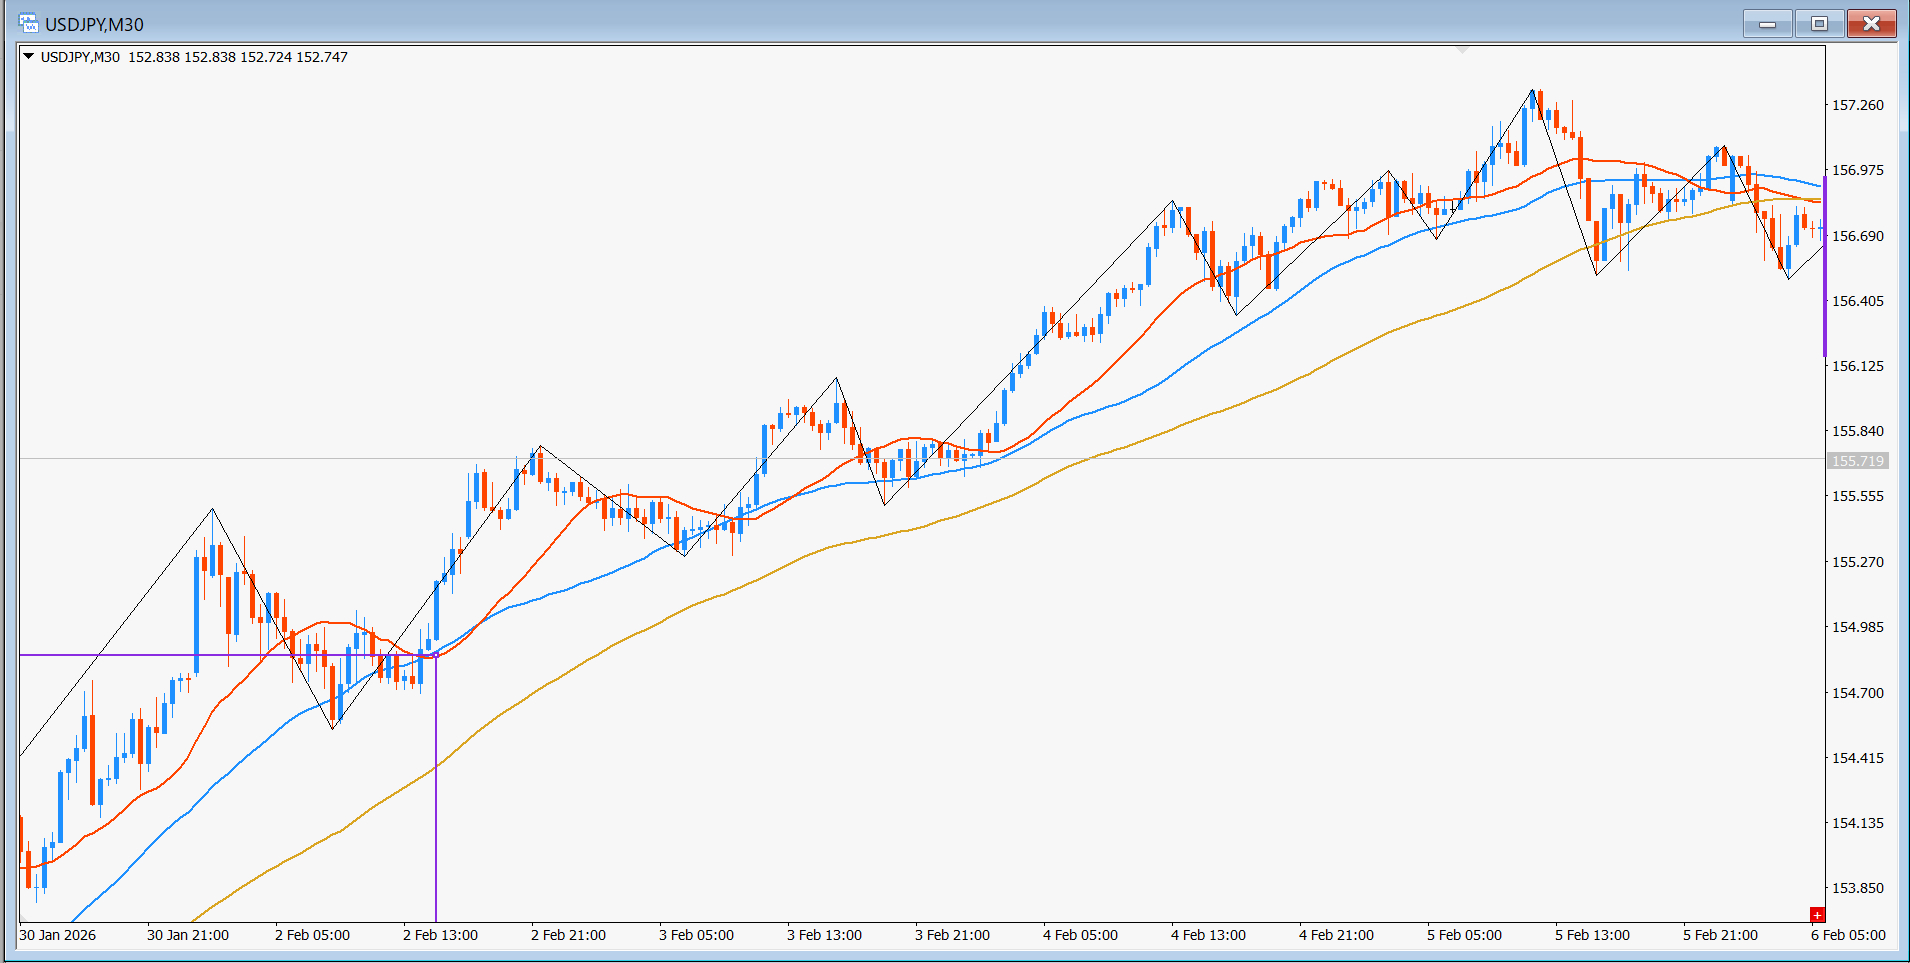The image size is (1910, 963).
Task: Click the 153.850 price on the scale
Action: pos(1857,888)
